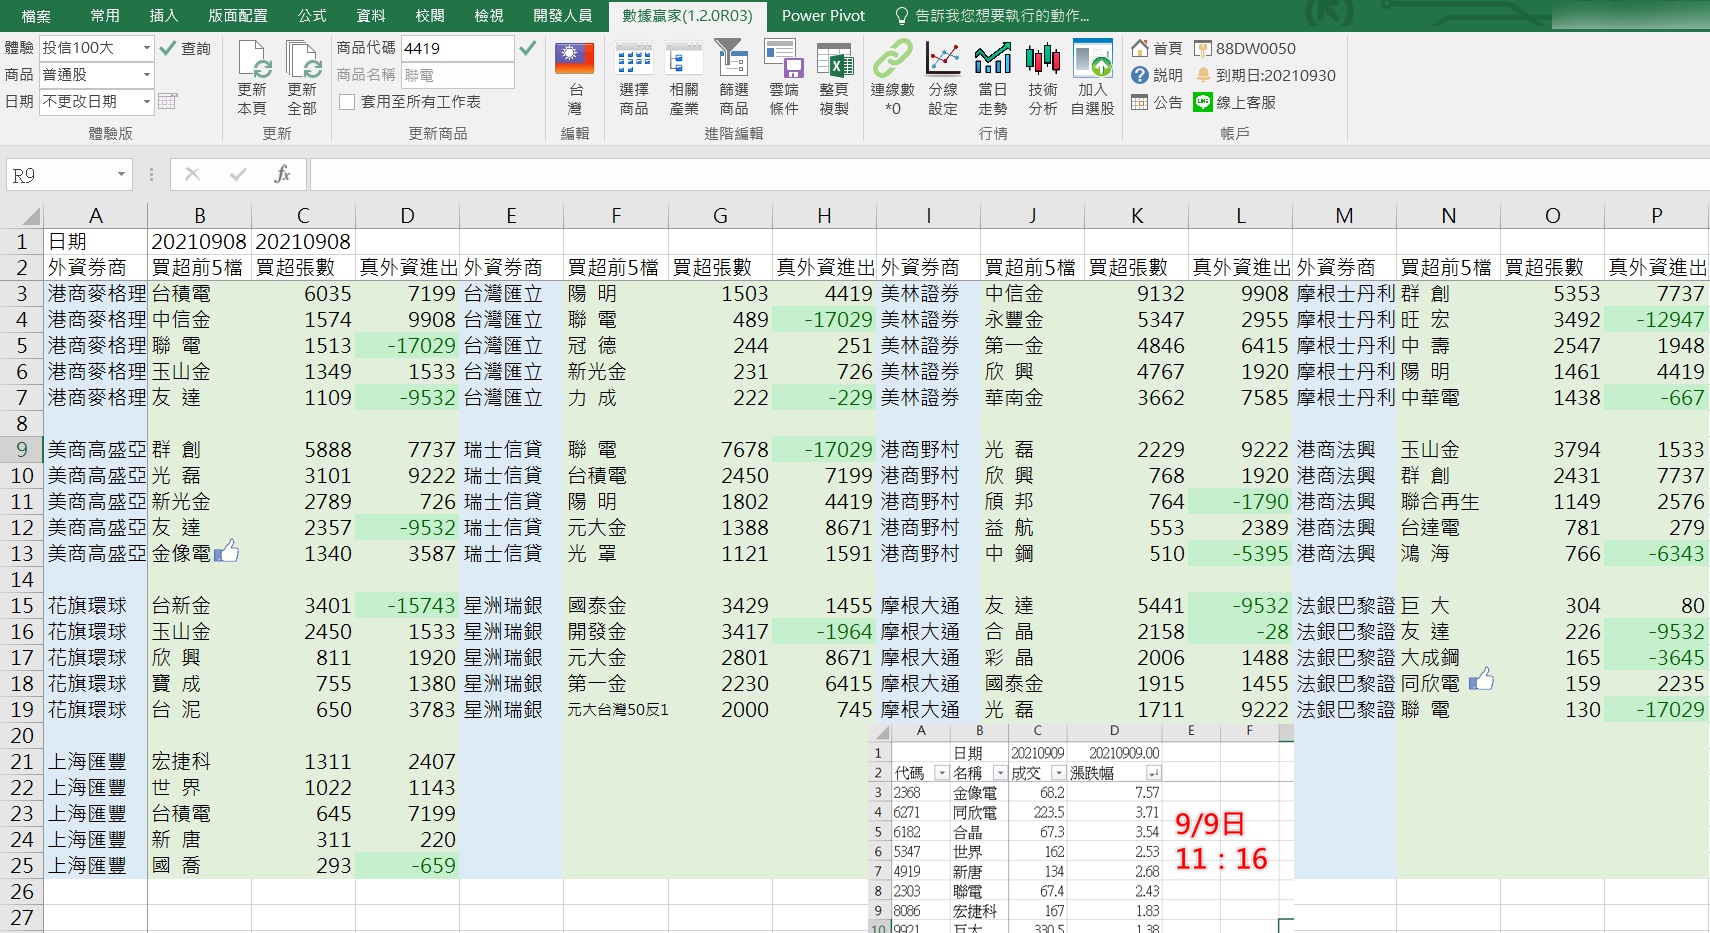Switch to the Power Pivot tab
The height and width of the screenshot is (933, 1710).
coord(823,16)
